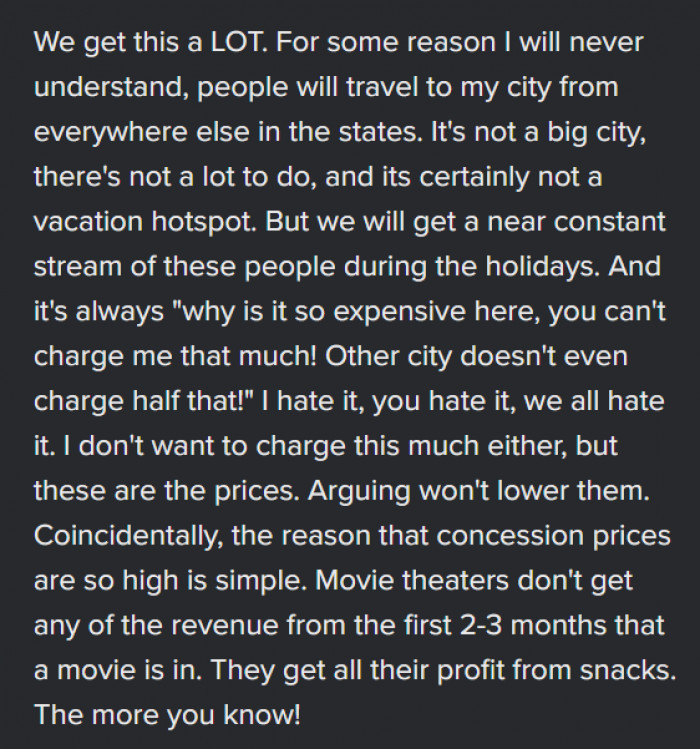Select the word "everywhere" in the paragraph
This screenshot has width=700, height=749.
(x=110, y=132)
